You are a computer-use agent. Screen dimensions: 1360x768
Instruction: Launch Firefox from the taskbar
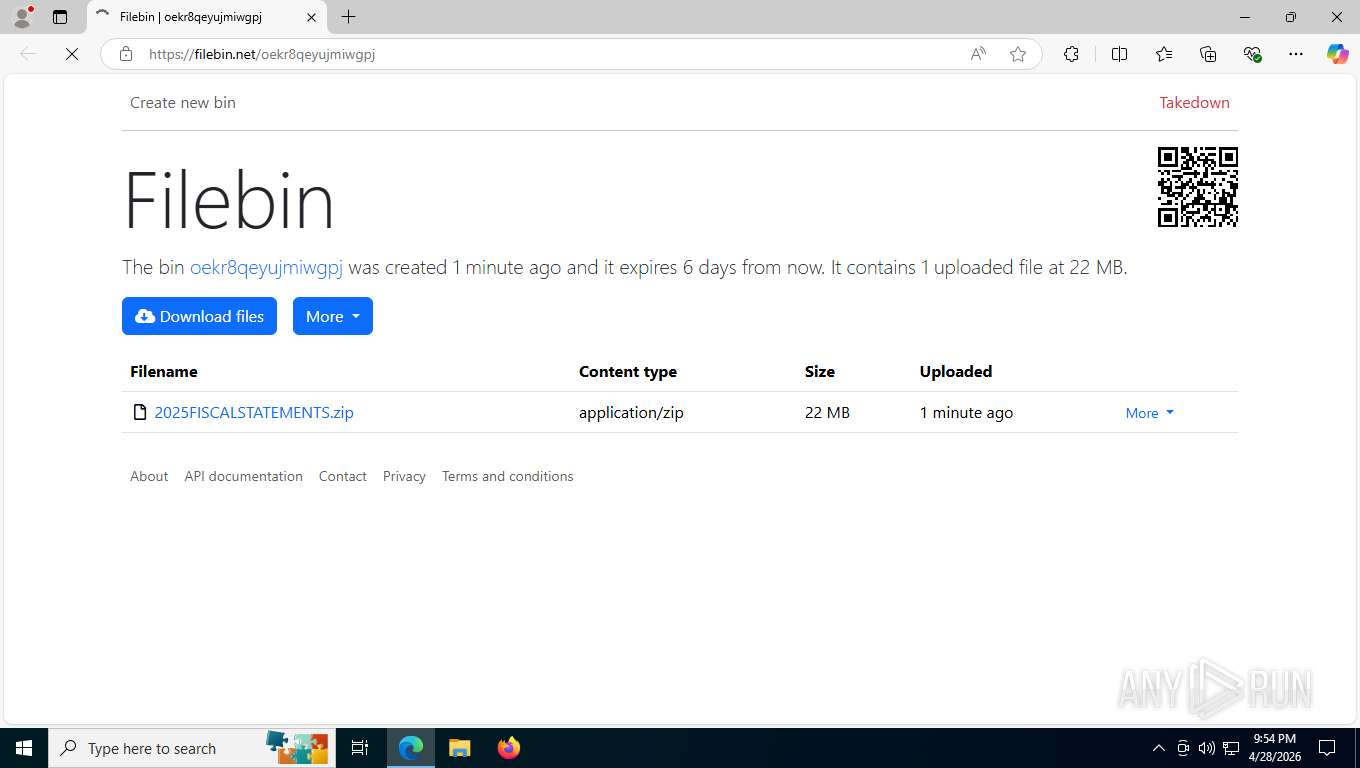pyautogui.click(x=508, y=748)
